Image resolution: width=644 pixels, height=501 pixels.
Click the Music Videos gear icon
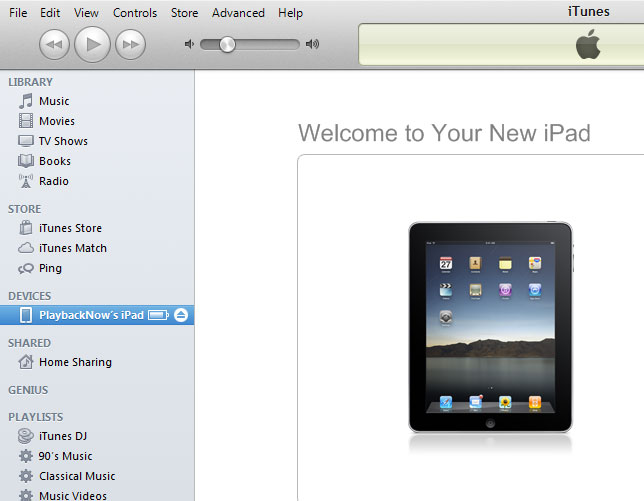25,495
